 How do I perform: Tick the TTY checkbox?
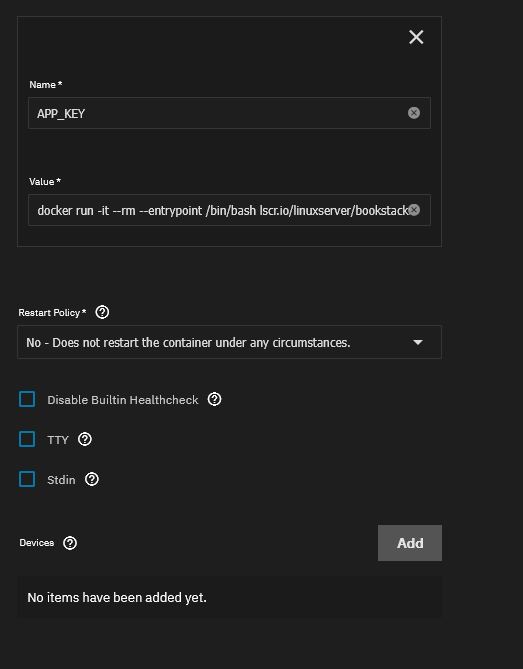tap(27, 439)
